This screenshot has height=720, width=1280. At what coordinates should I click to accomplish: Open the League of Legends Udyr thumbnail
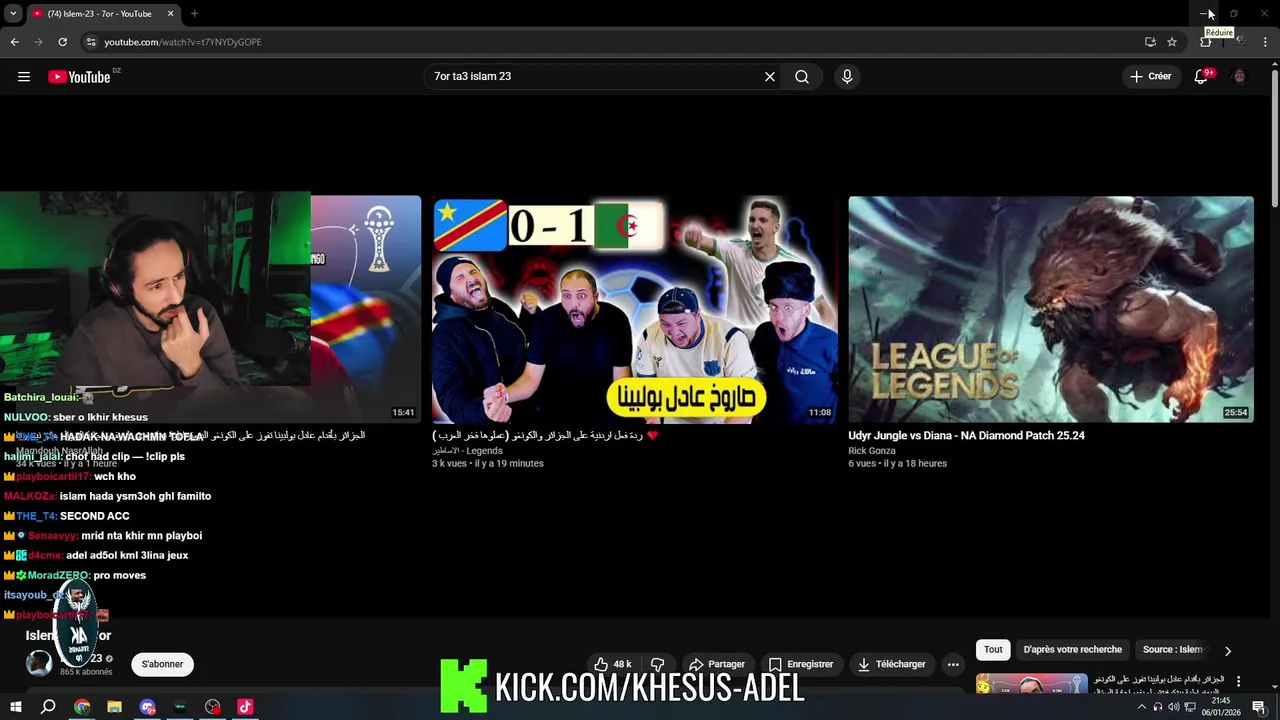1051,310
